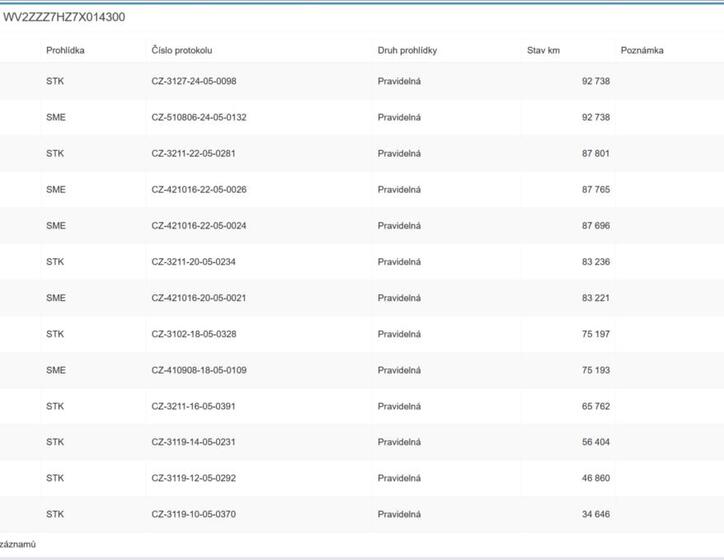Select protocol CZ-3211-16-05-0391
The height and width of the screenshot is (560, 724).
(193, 406)
